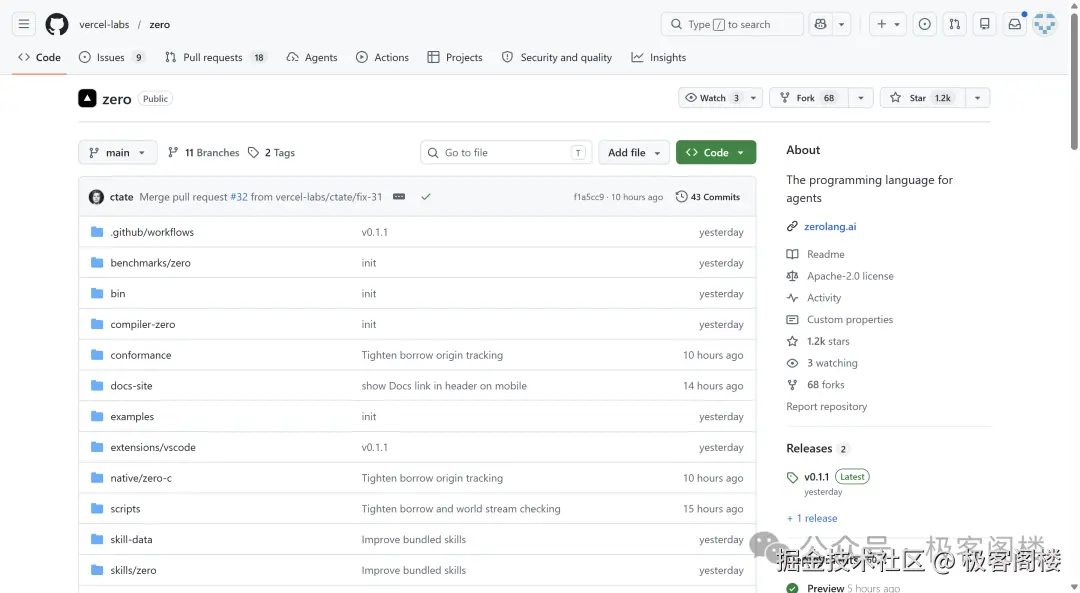Click the v0.1.1 release tag icon
The width and height of the screenshot is (1080, 593).
coord(792,477)
